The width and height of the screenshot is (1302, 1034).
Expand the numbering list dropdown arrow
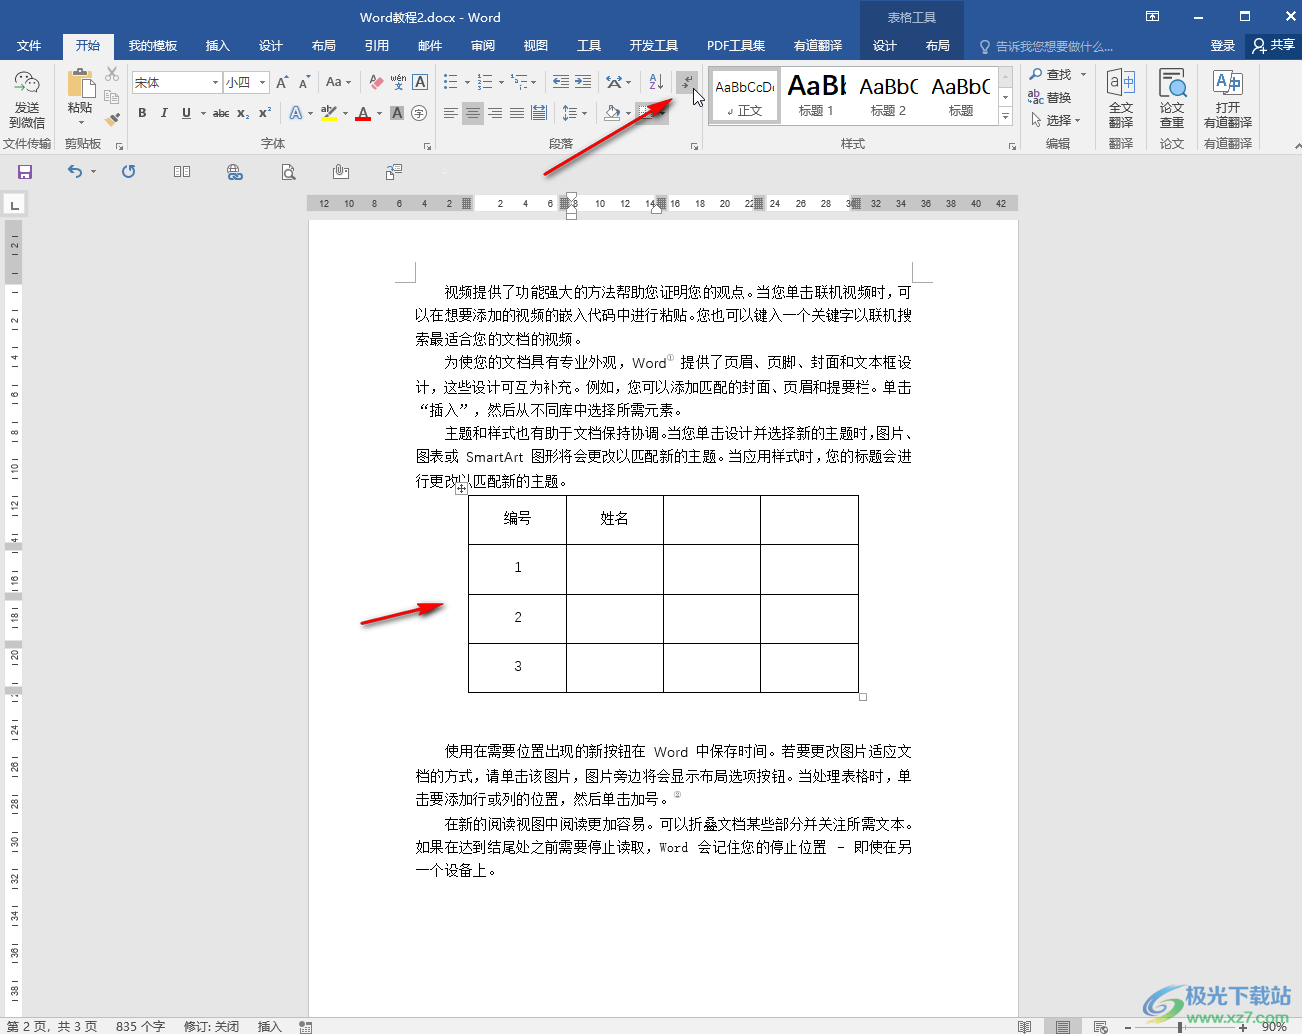pyautogui.click(x=500, y=82)
